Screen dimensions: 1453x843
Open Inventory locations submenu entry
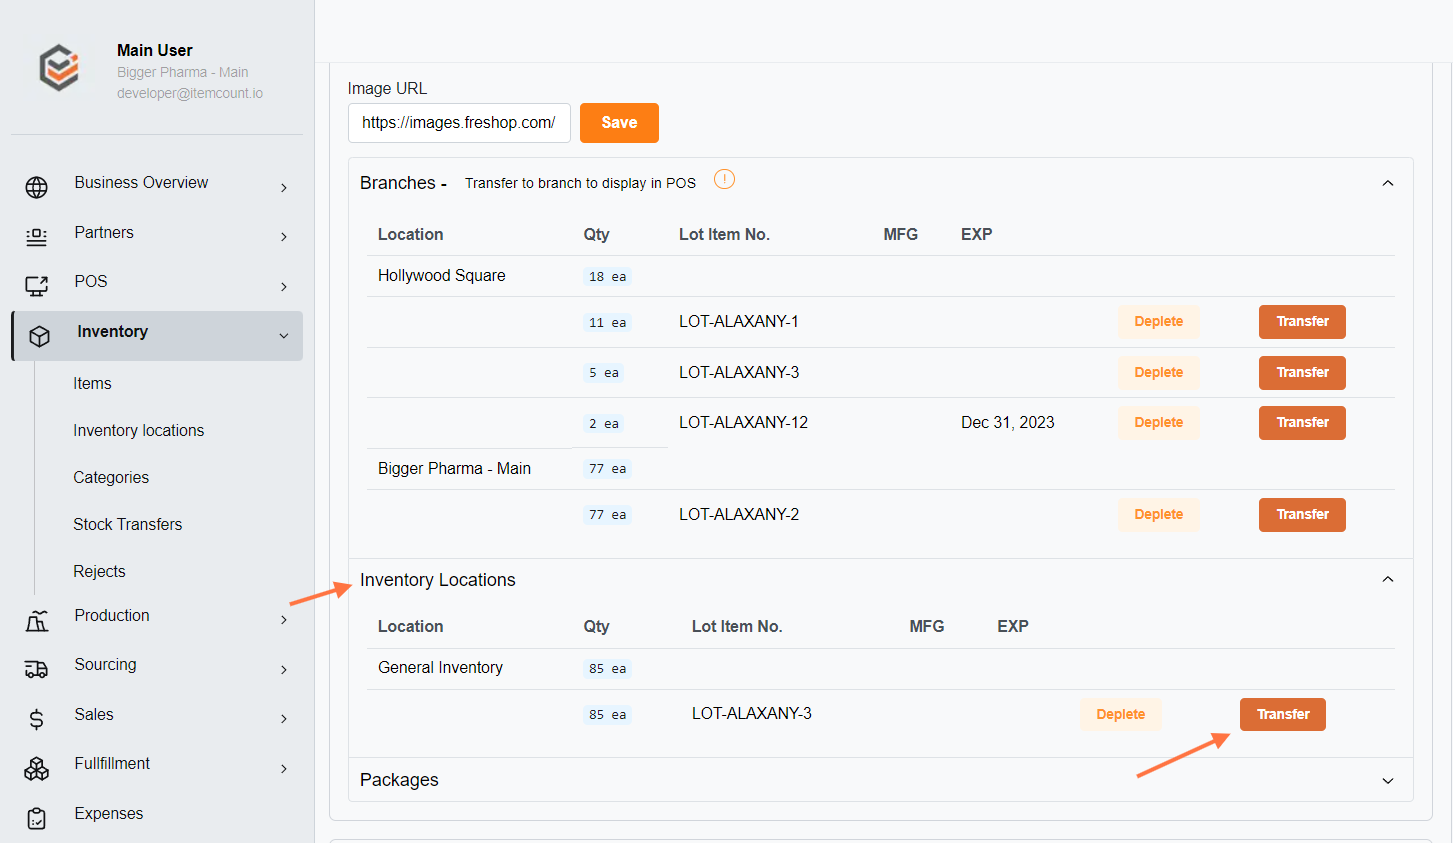tap(138, 430)
